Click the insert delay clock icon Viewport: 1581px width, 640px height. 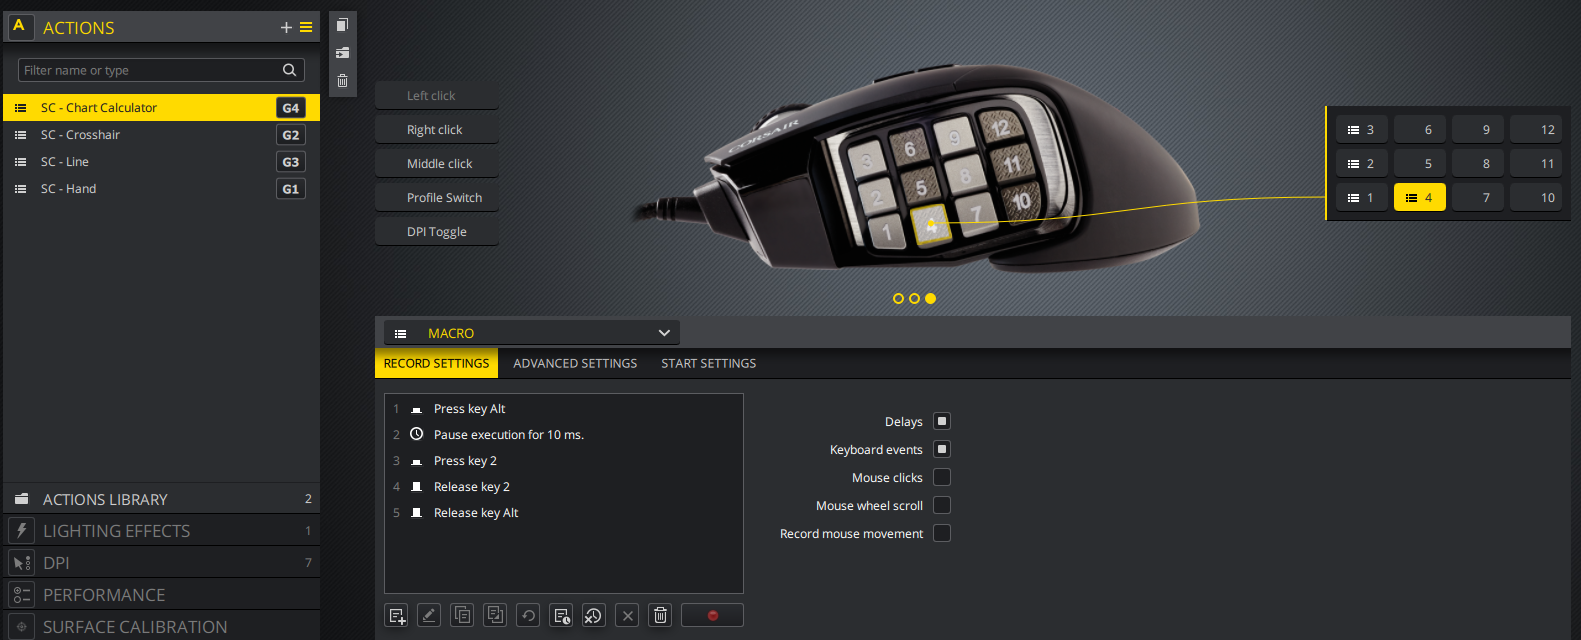coord(561,615)
